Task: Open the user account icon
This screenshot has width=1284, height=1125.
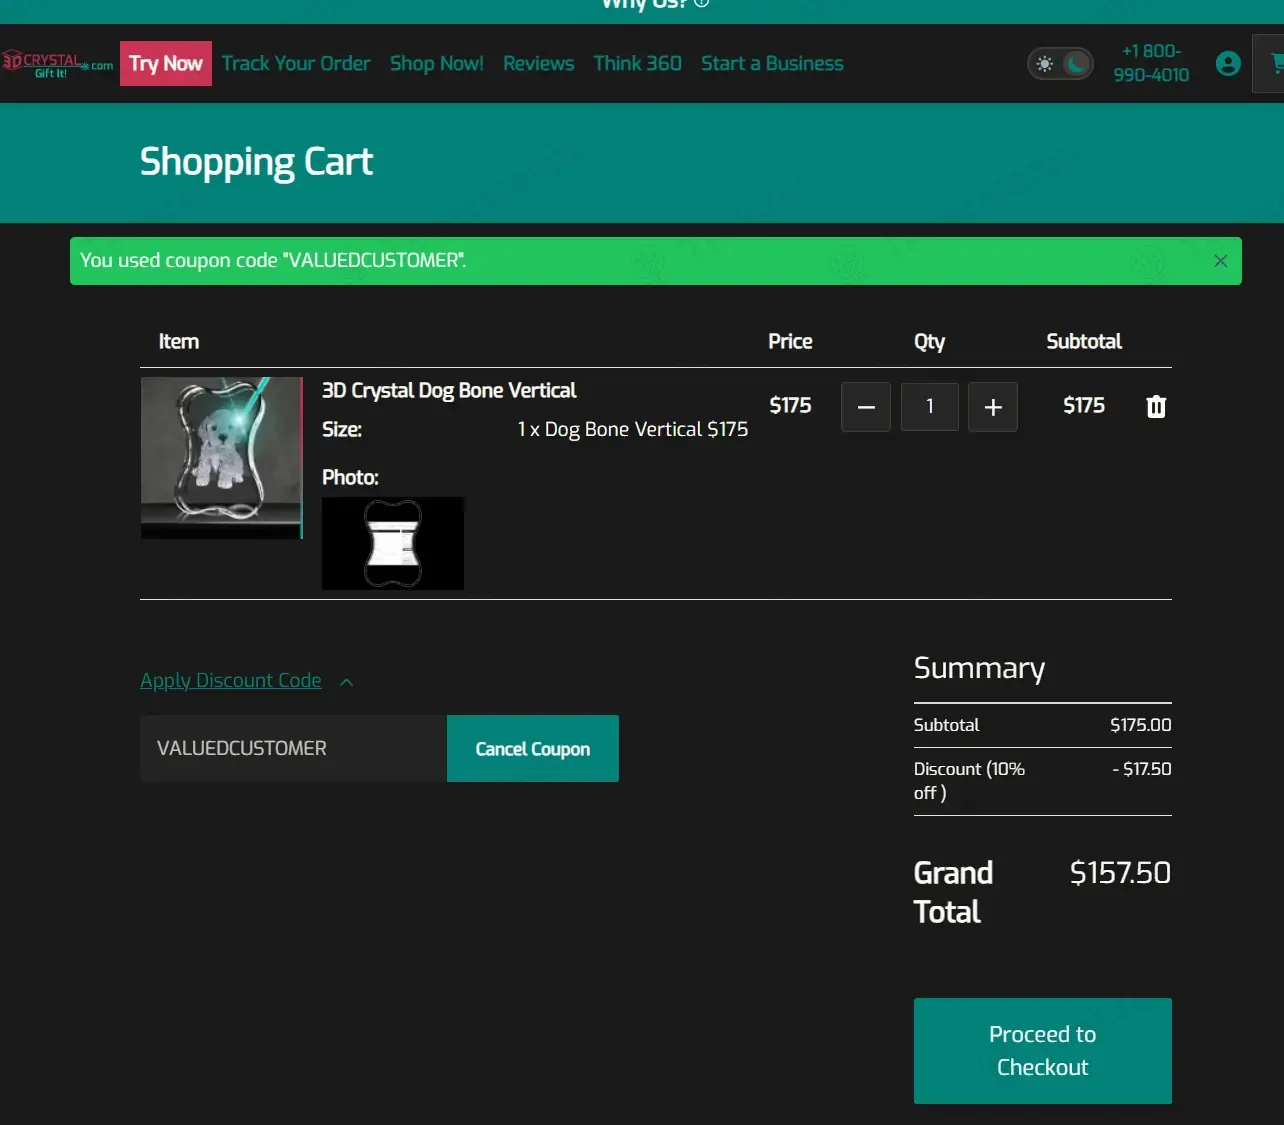Action: click(1228, 64)
